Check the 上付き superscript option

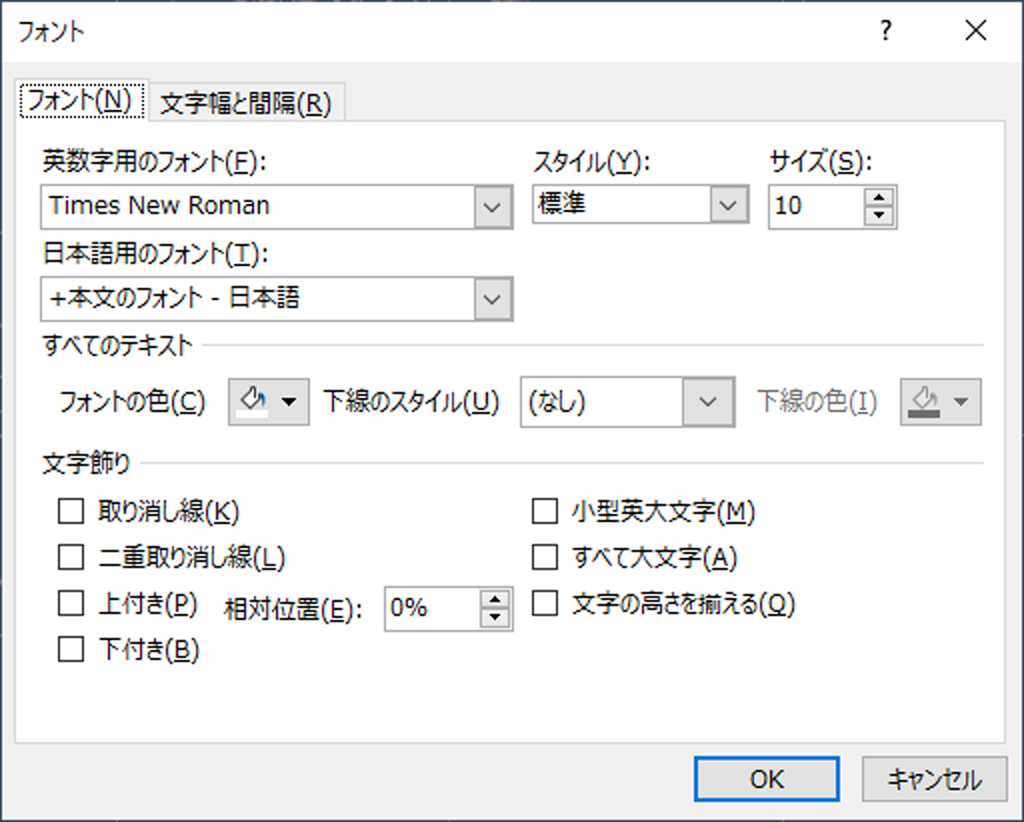(x=71, y=603)
